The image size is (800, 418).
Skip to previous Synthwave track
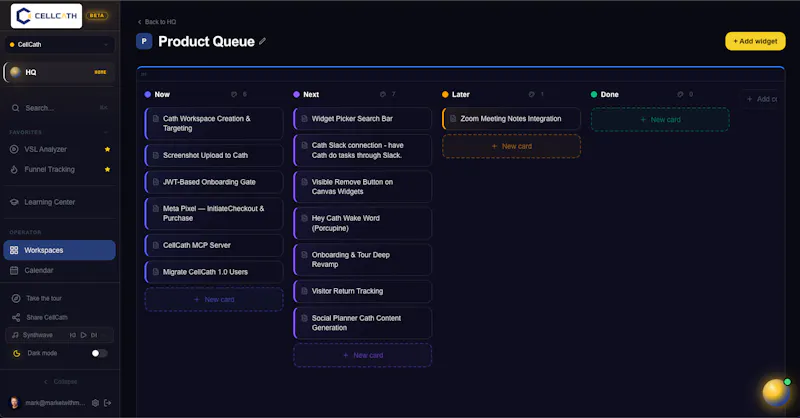[72, 335]
